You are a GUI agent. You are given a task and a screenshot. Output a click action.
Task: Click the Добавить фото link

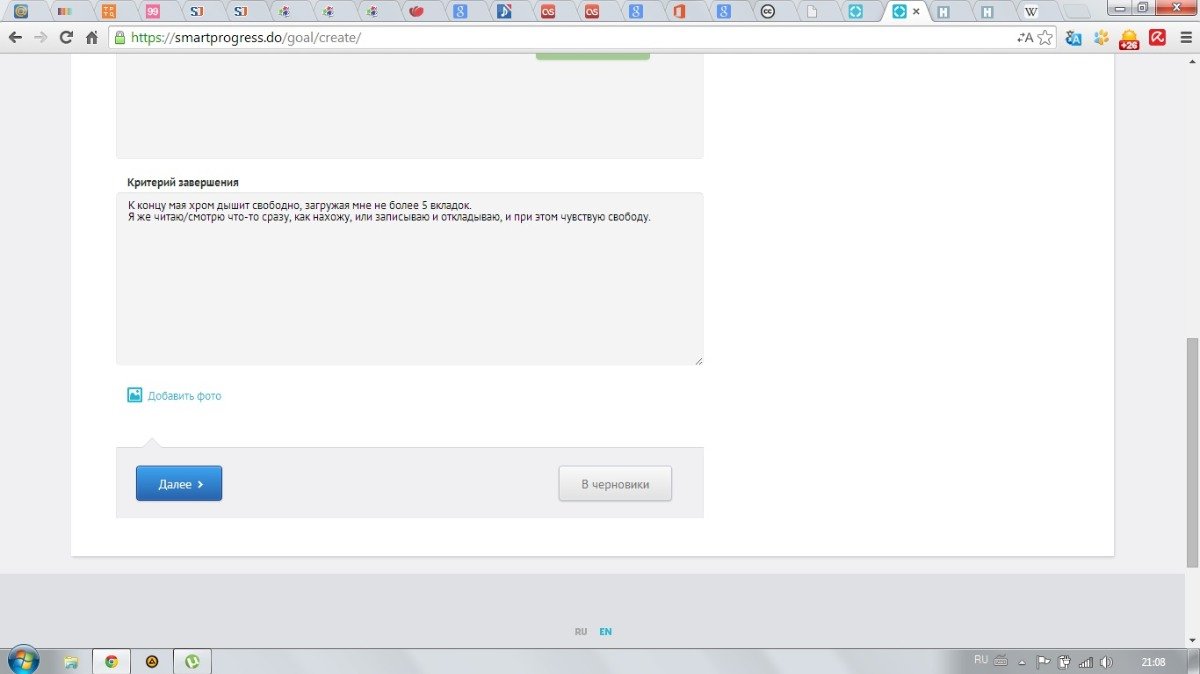tap(184, 396)
